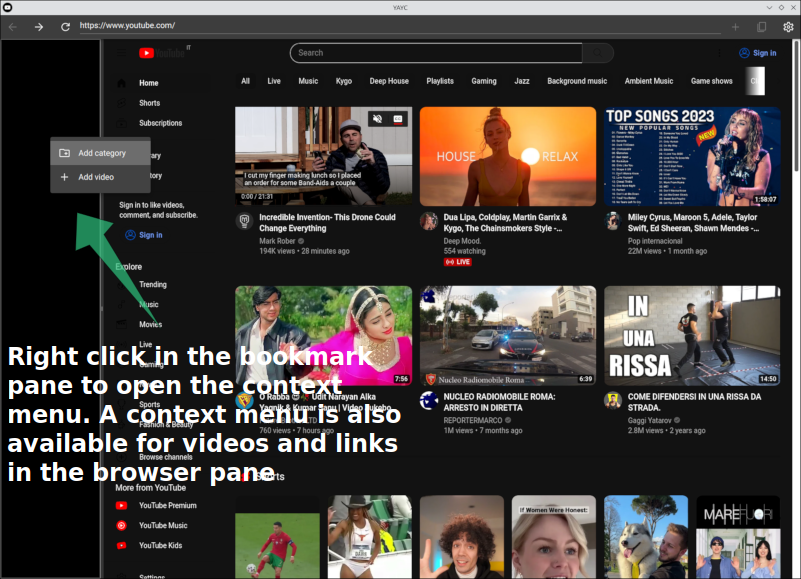Image resolution: width=801 pixels, height=579 pixels.
Task: Reload the page with the refresh icon
Action: pyautogui.click(x=65, y=27)
